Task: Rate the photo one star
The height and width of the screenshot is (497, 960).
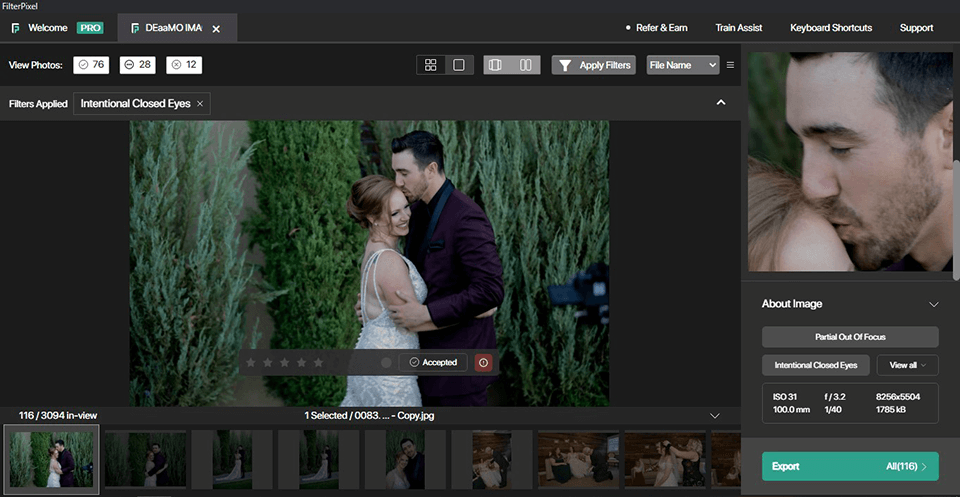Action: [250, 362]
